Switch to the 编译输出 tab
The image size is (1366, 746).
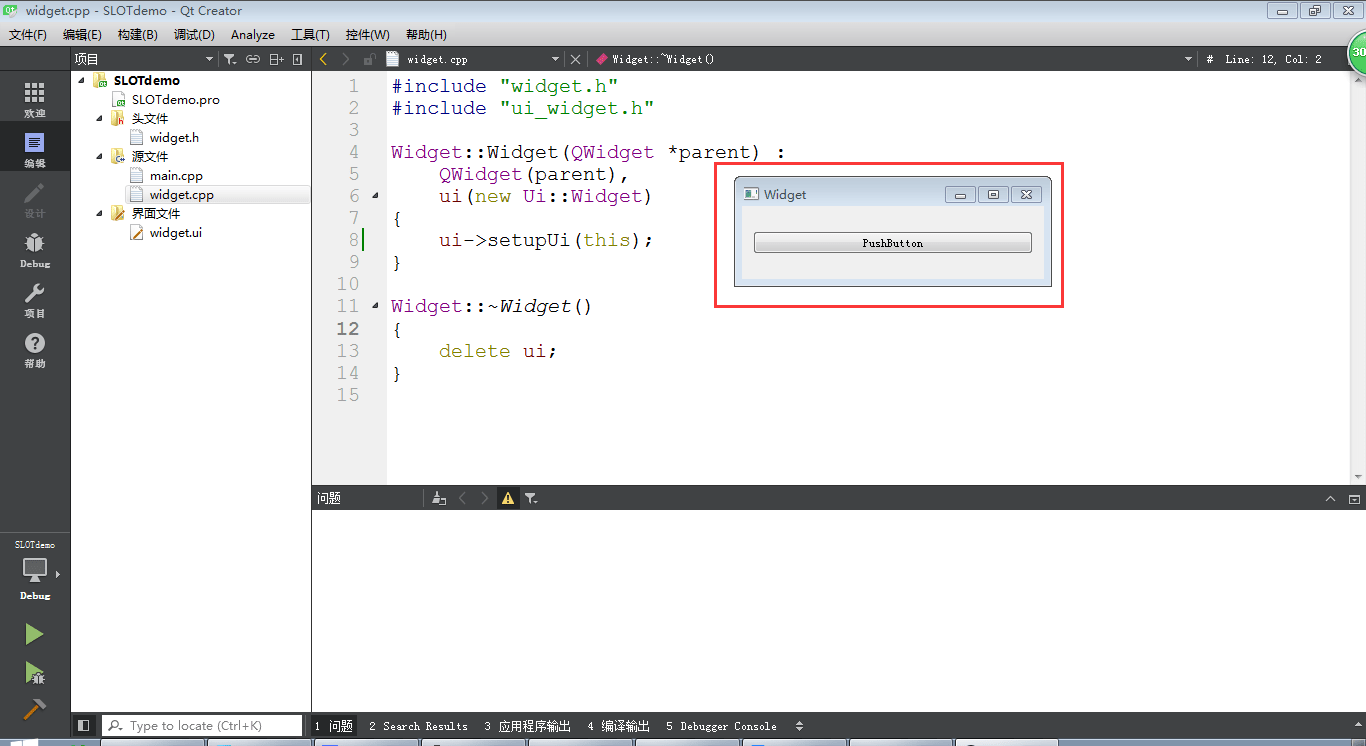619,726
